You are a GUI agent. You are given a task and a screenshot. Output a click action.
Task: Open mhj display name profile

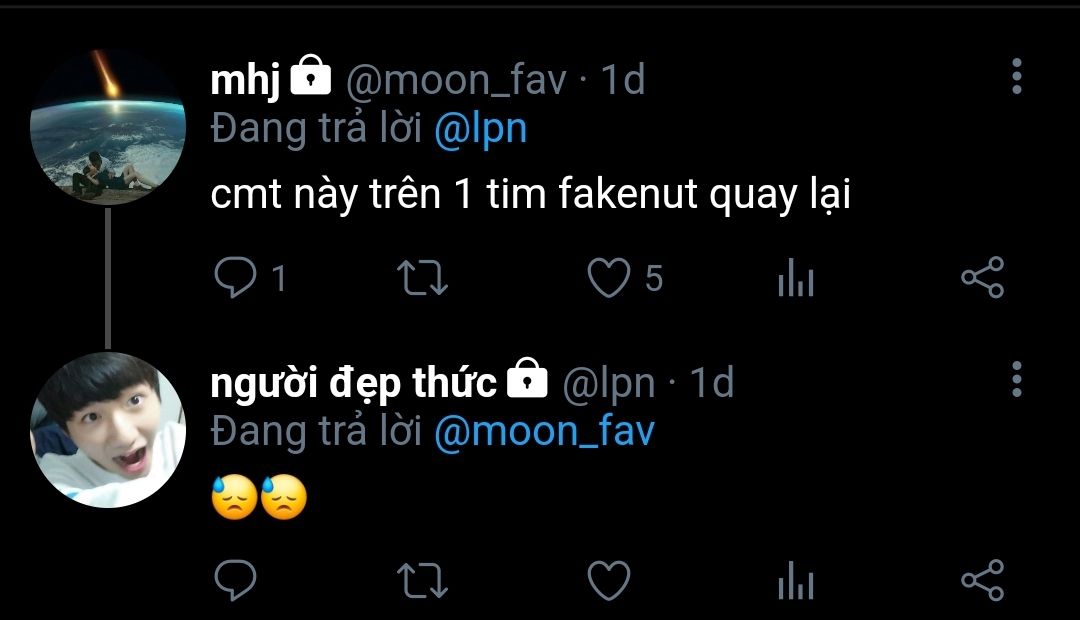(245, 80)
